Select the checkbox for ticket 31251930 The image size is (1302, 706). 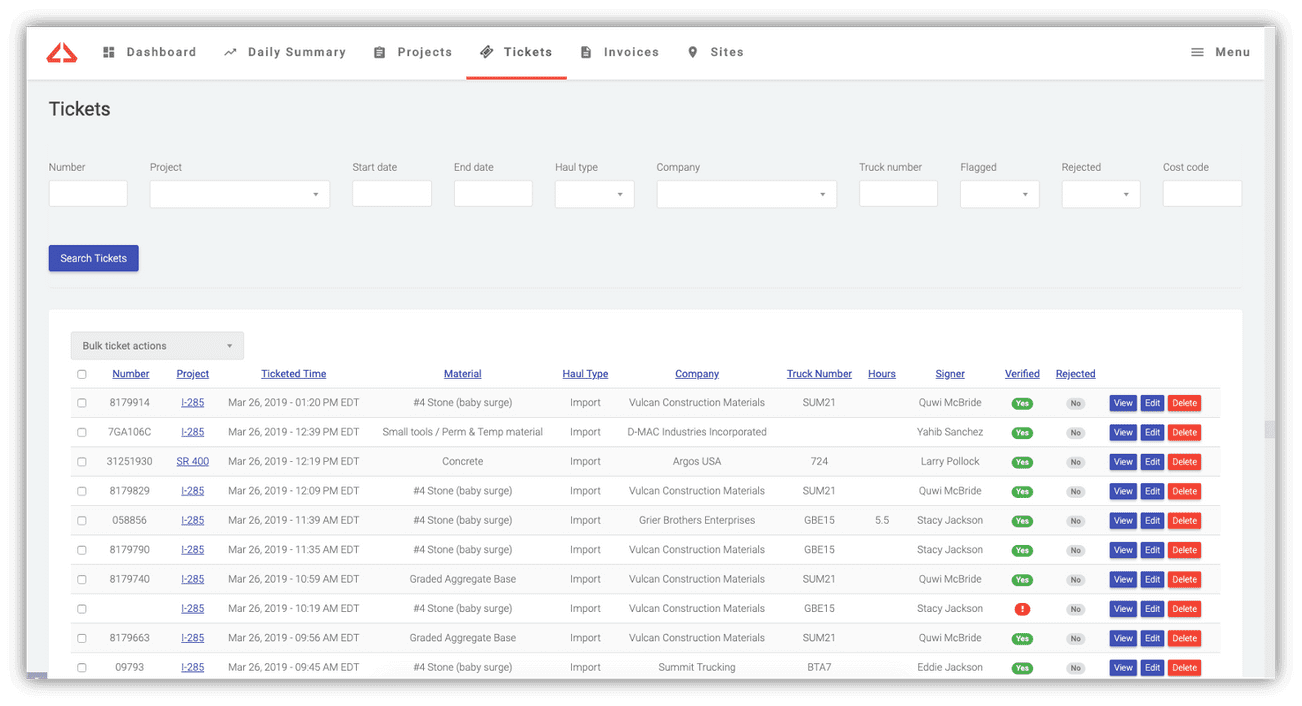pyautogui.click(x=82, y=462)
